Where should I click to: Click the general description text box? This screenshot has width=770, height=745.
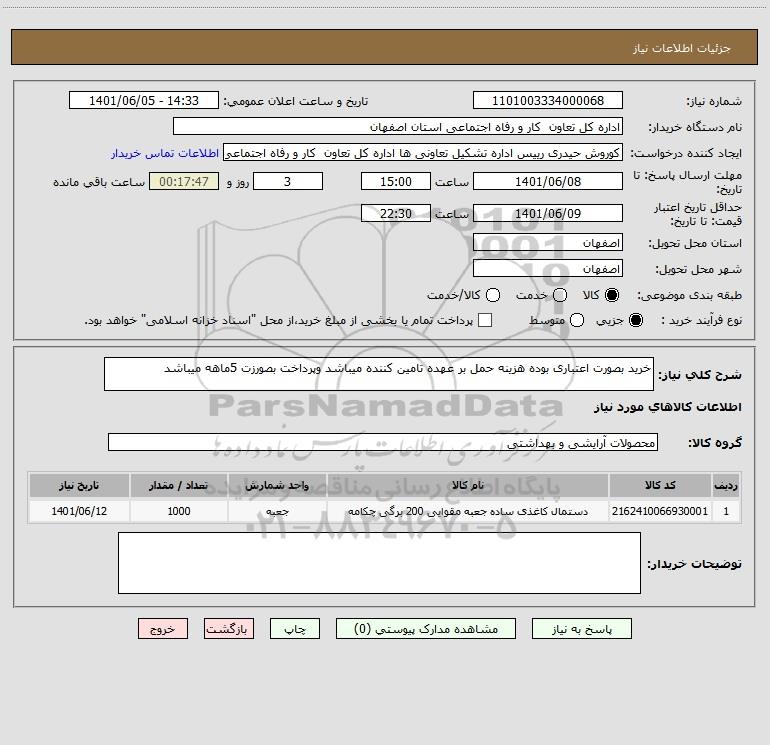point(379,374)
